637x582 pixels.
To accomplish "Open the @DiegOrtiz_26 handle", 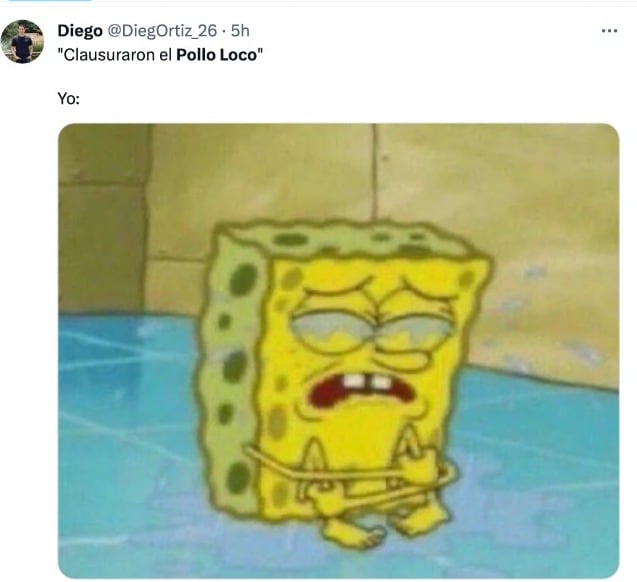I will 162,31.
